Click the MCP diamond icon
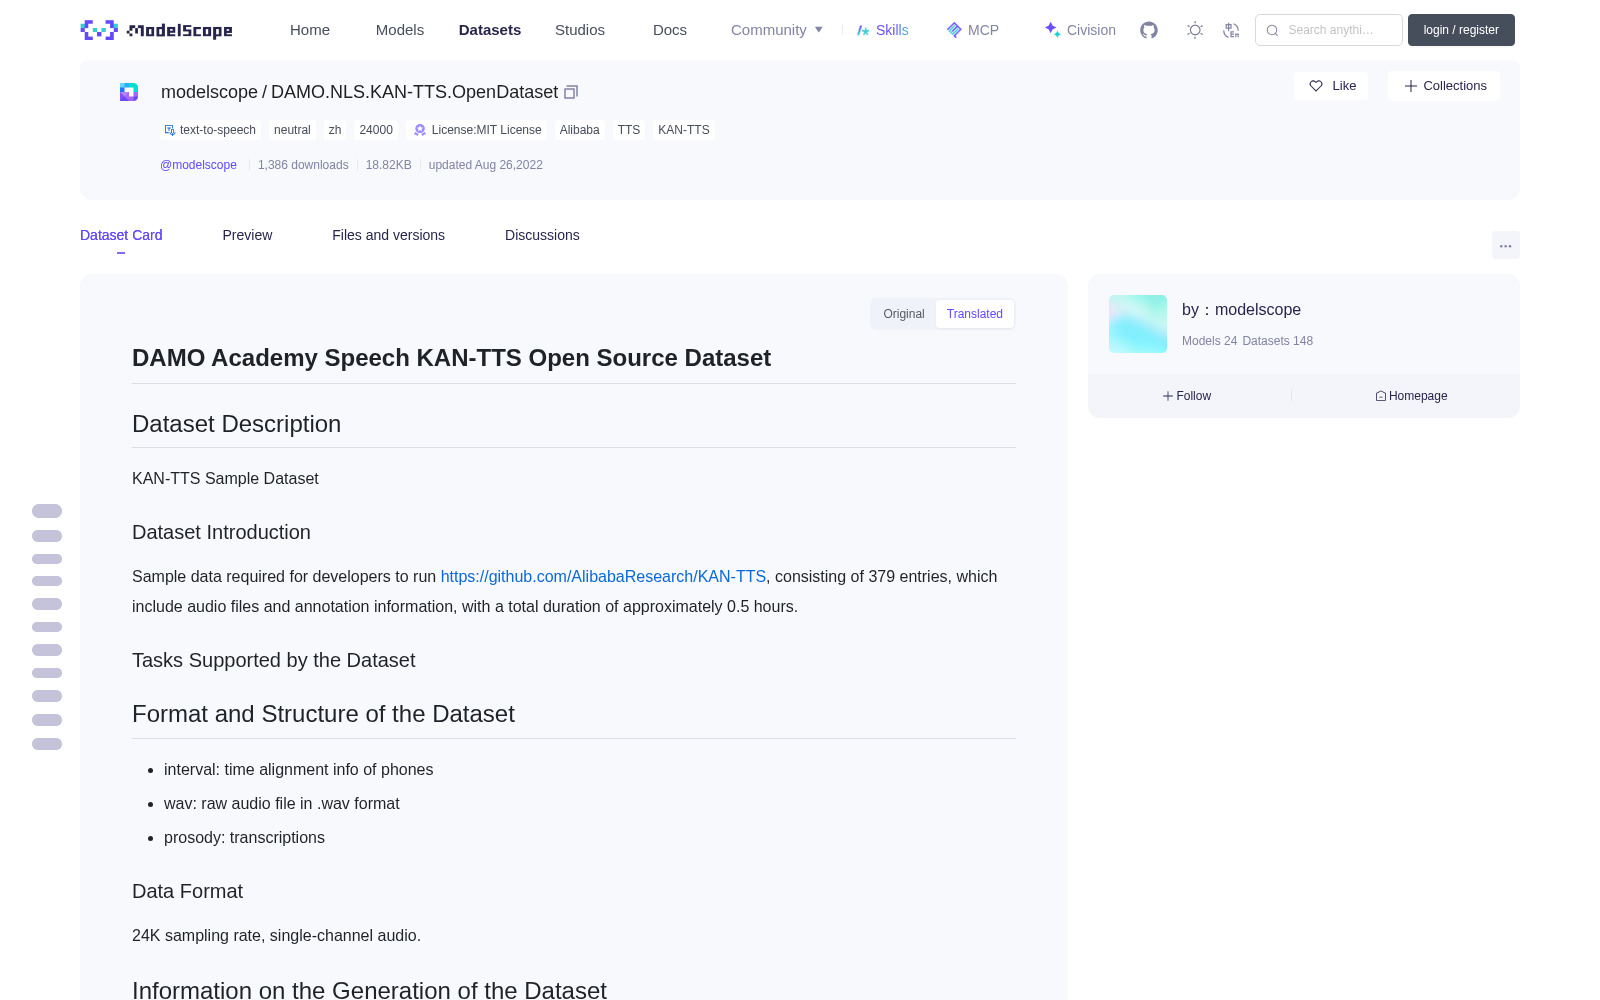Image resolution: width=1600 pixels, height=1000 pixels. tap(954, 30)
